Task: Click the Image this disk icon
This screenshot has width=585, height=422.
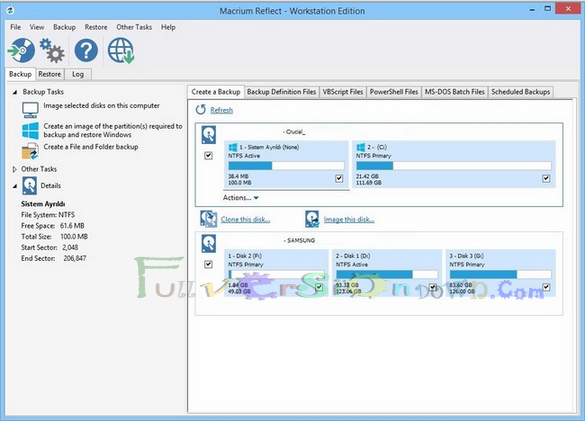Action: (x=312, y=219)
